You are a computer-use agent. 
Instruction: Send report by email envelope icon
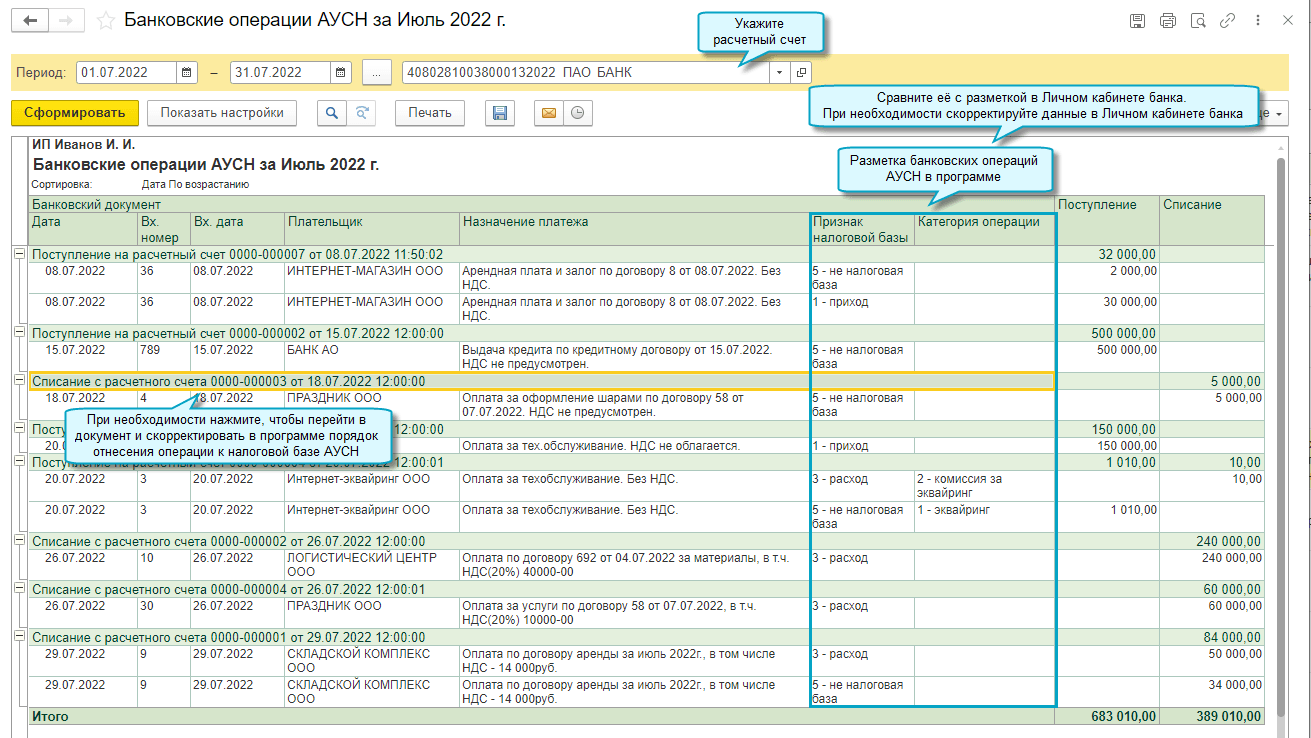[x=548, y=113]
